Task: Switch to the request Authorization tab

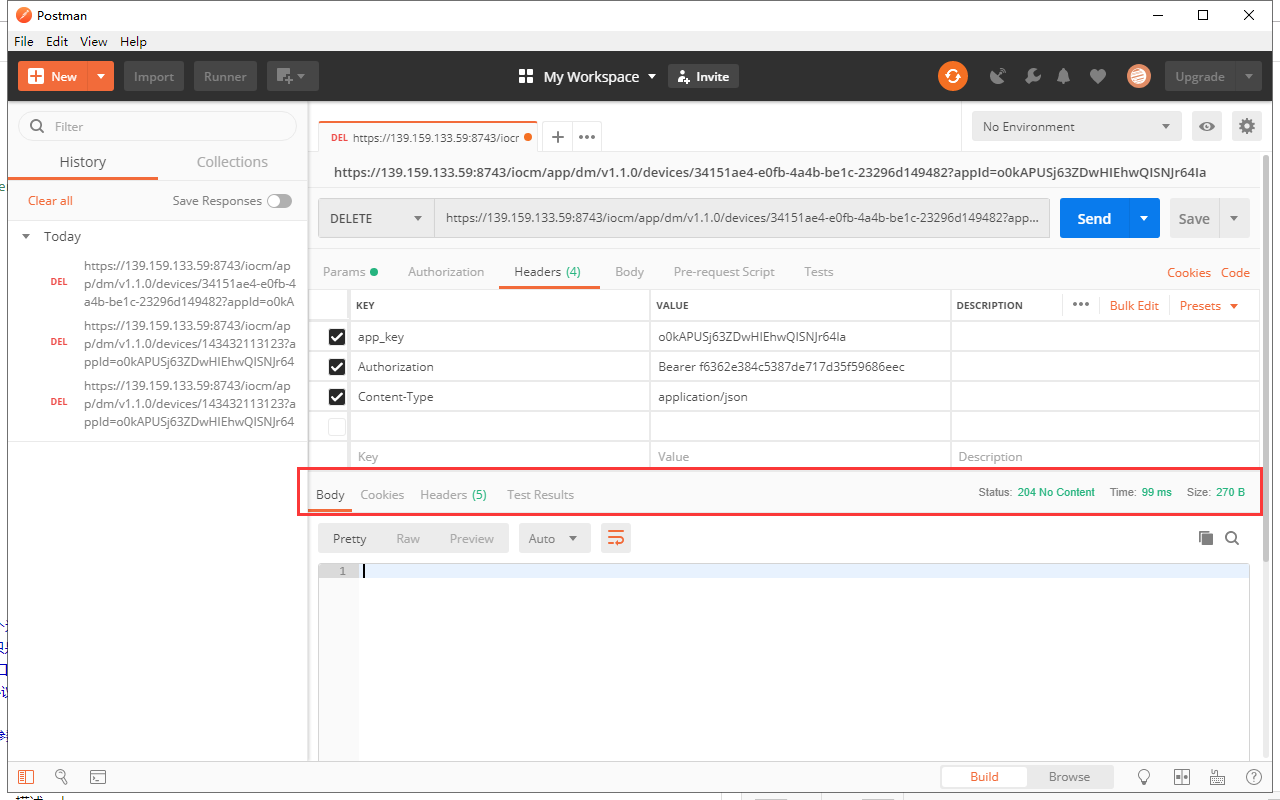Action: coord(446,272)
